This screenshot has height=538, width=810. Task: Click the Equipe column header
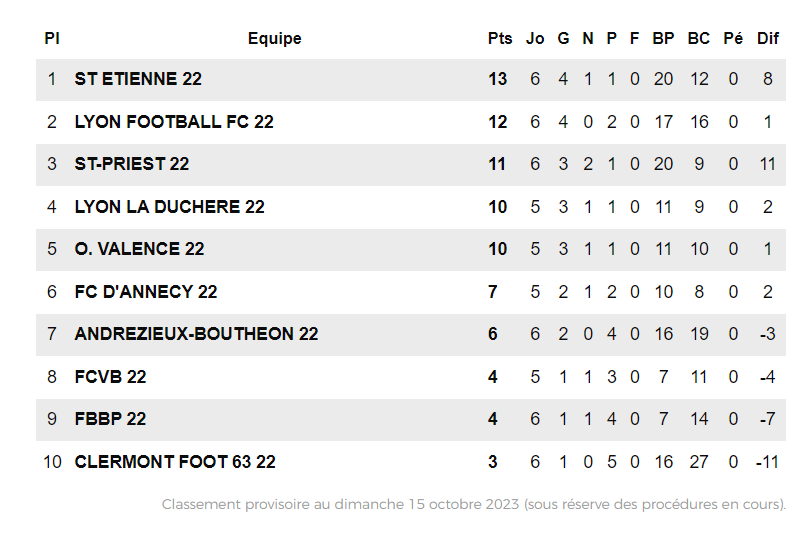tap(274, 39)
